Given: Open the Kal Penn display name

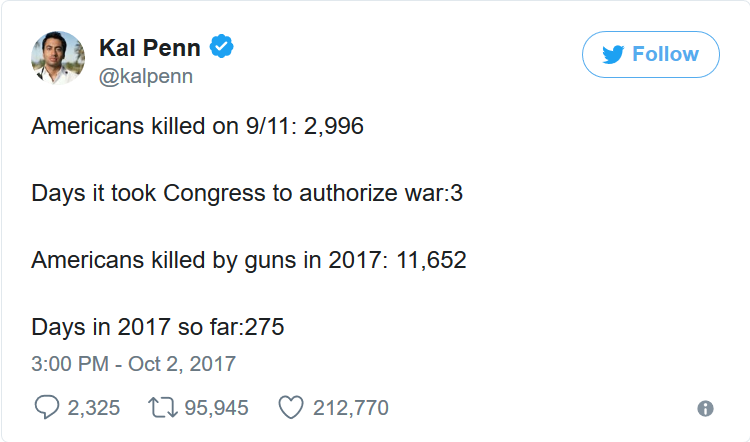Looking at the screenshot, I should click(150, 48).
